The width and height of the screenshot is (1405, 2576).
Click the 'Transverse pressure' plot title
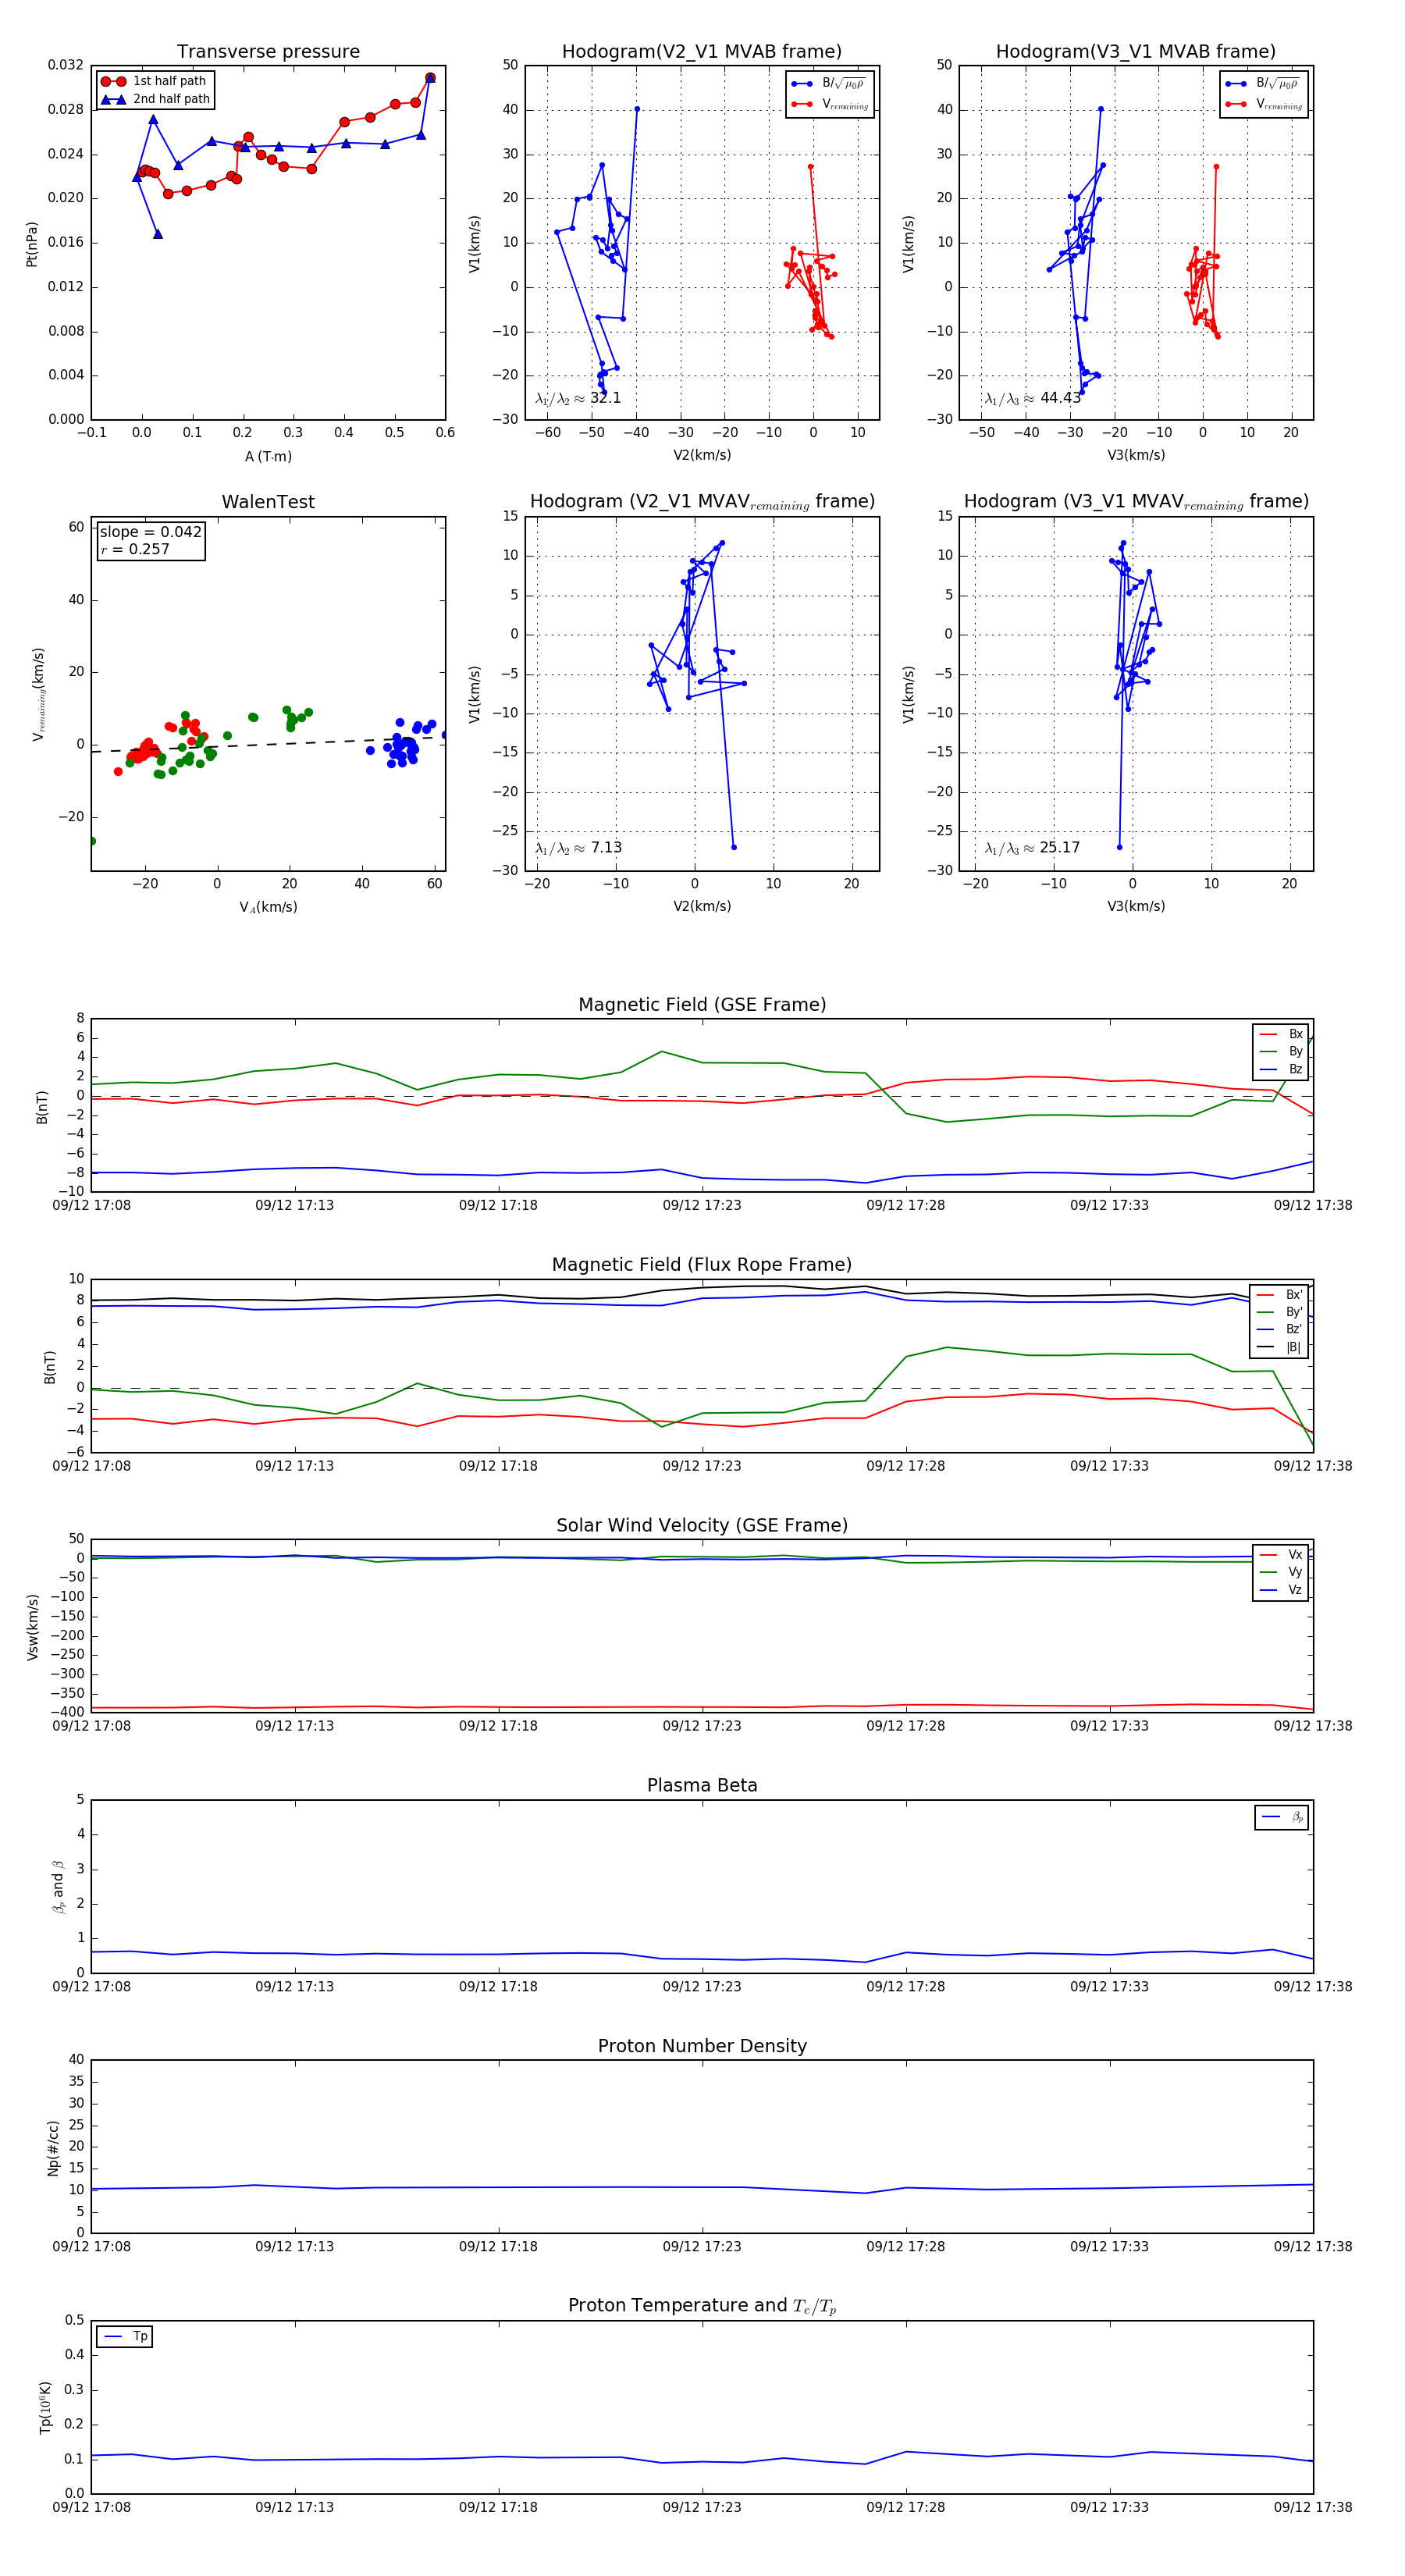click(268, 52)
